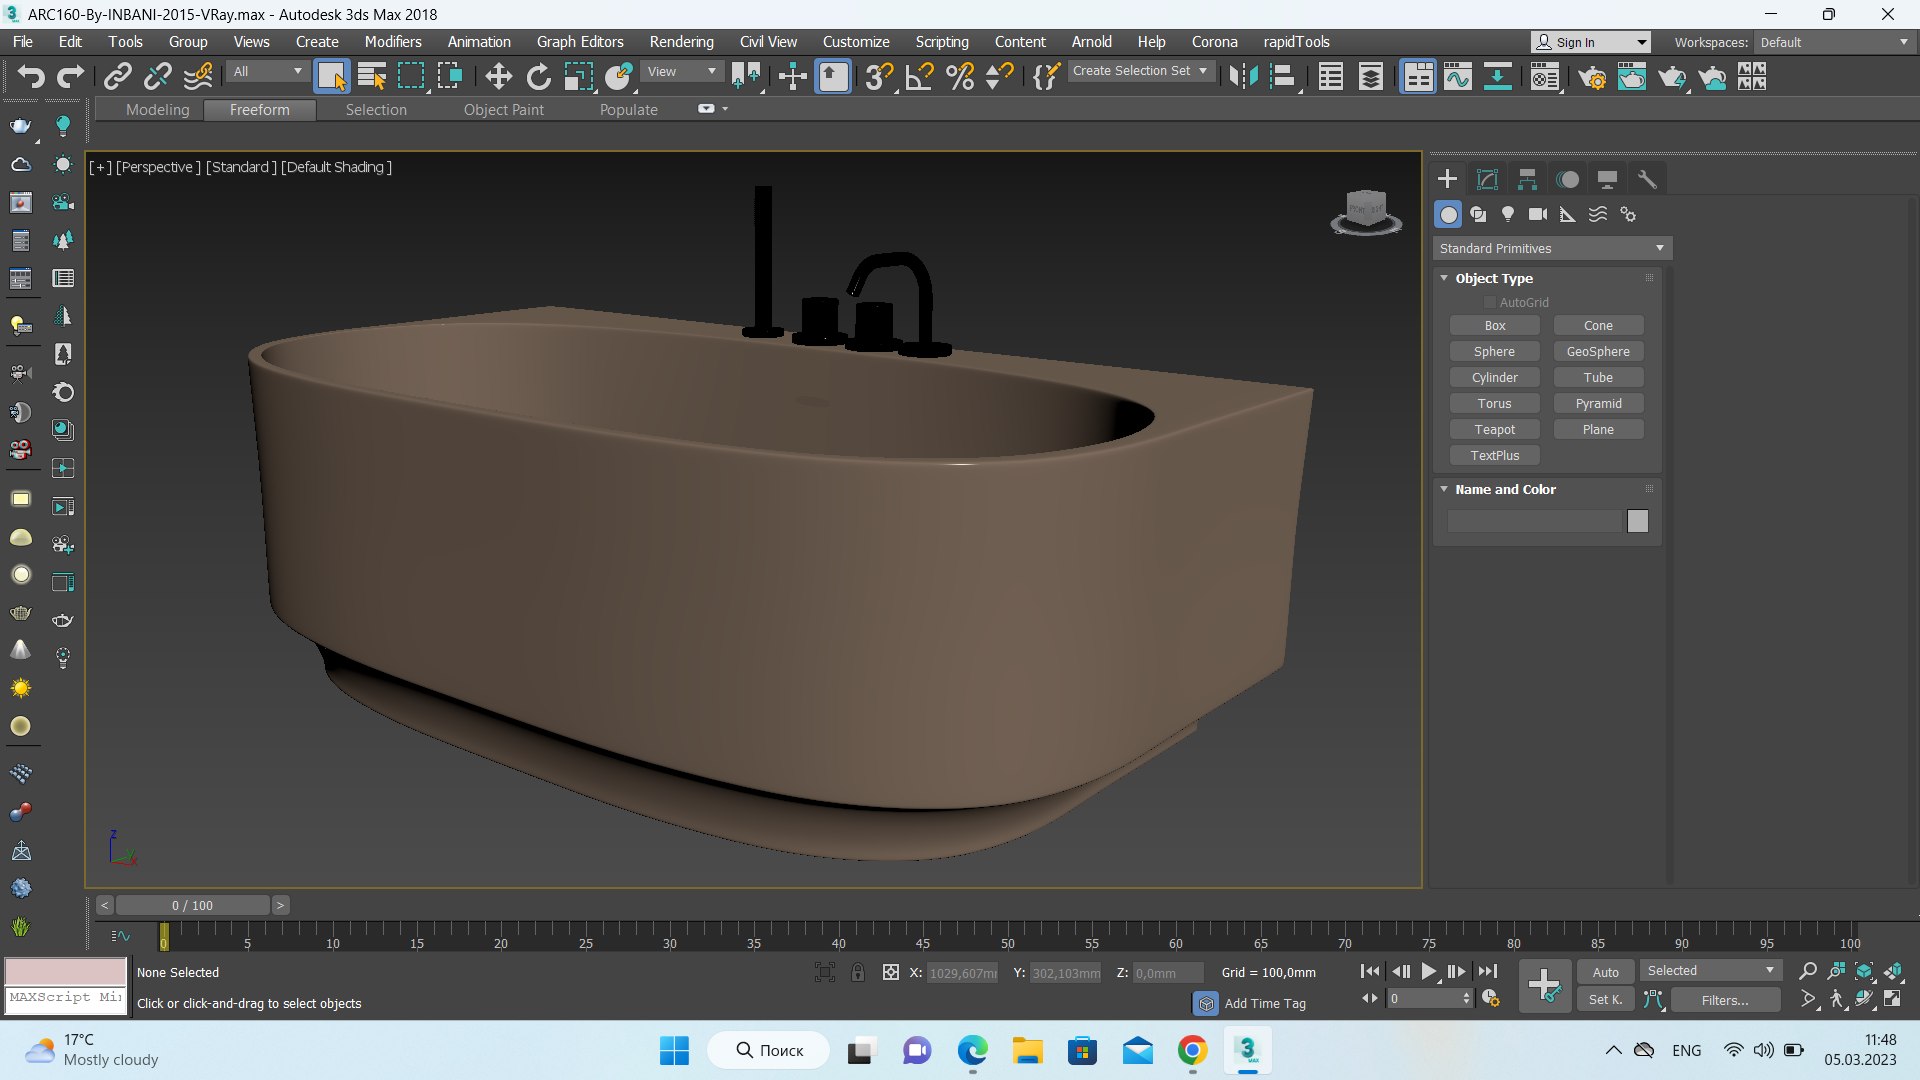Click the TextPlus button
1920x1080 pixels.
tap(1495, 455)
